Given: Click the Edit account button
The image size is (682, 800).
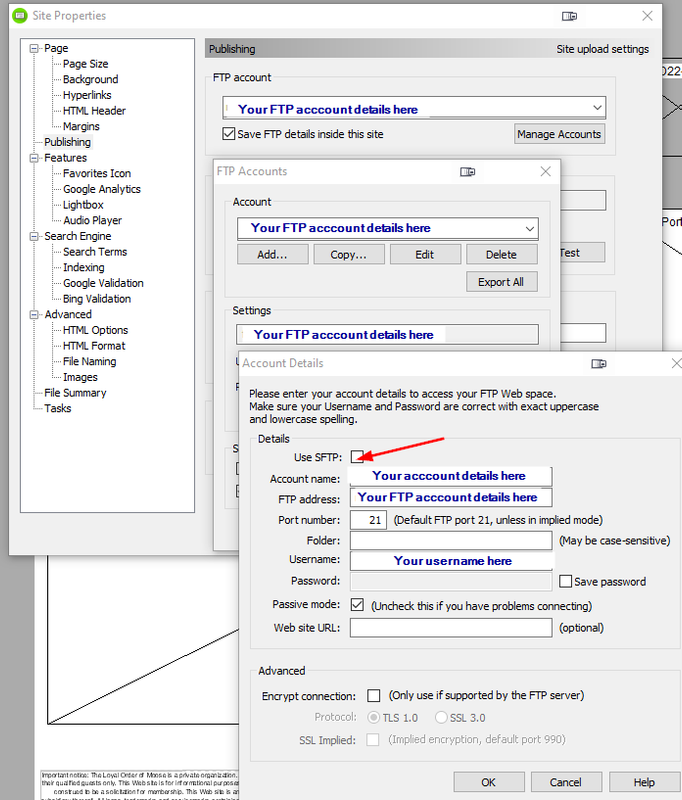Looking at the screenshot, I should (425, 254).
